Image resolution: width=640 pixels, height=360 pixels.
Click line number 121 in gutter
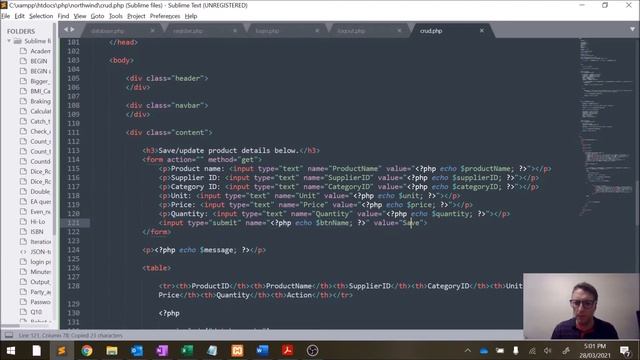click(73, 223)
